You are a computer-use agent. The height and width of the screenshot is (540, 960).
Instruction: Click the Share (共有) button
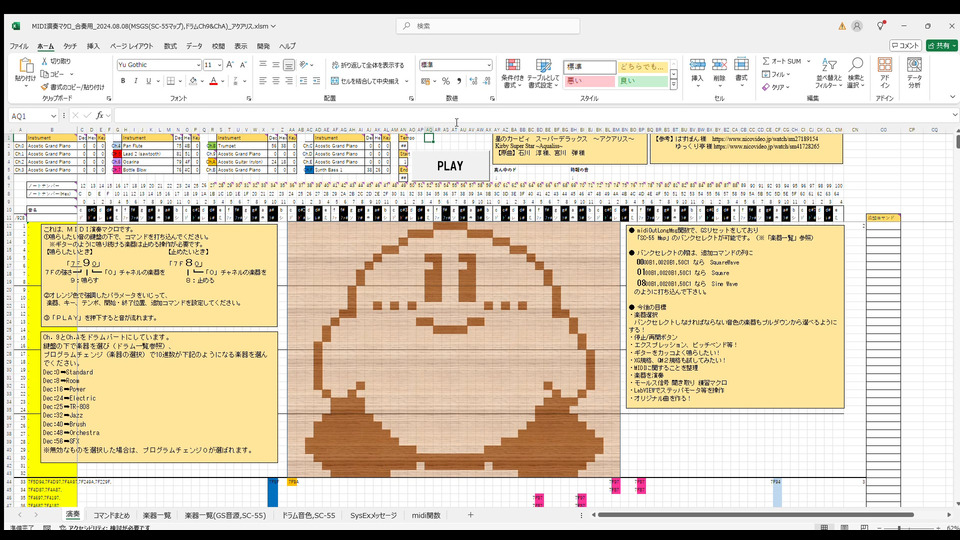[940, 45]
